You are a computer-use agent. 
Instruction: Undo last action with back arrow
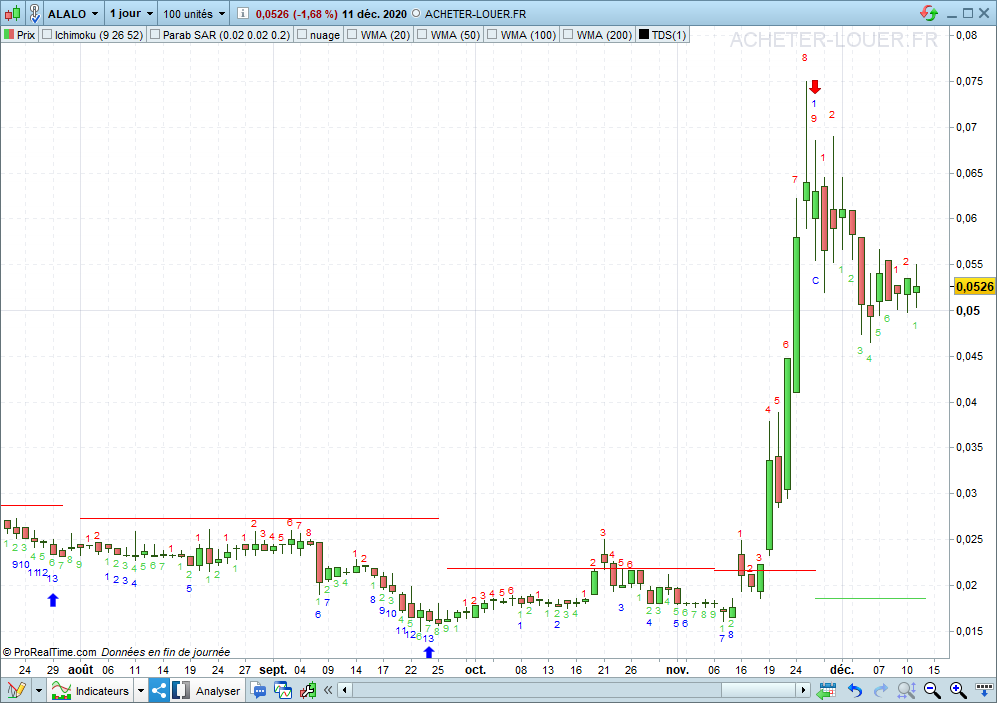tap(854, 690)
